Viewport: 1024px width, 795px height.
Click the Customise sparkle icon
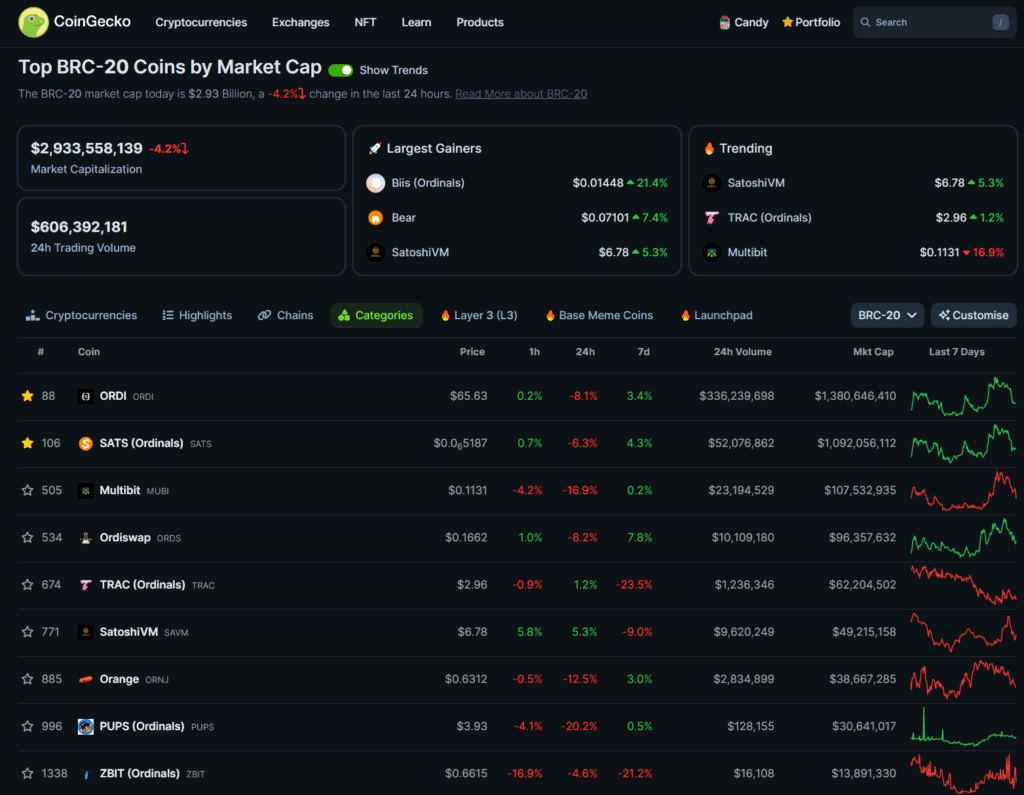(944, 315)
